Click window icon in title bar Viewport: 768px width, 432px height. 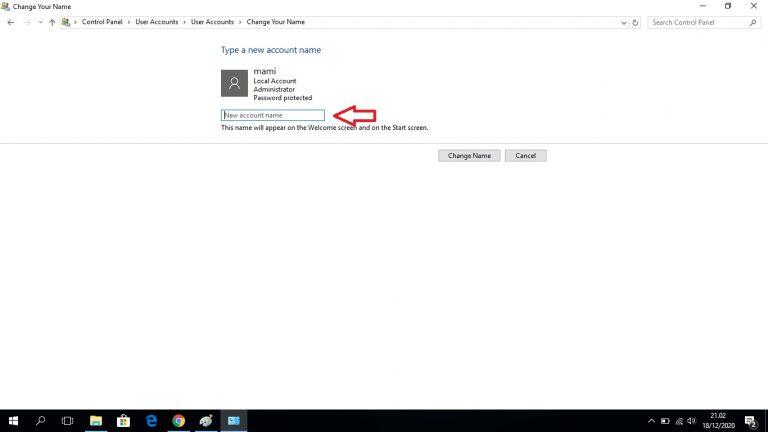5,6
